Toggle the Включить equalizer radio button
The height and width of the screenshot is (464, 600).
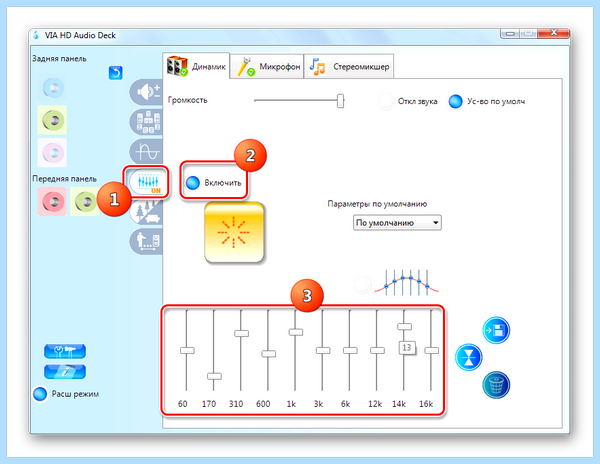pyautogui.click(x=193, y=182)
